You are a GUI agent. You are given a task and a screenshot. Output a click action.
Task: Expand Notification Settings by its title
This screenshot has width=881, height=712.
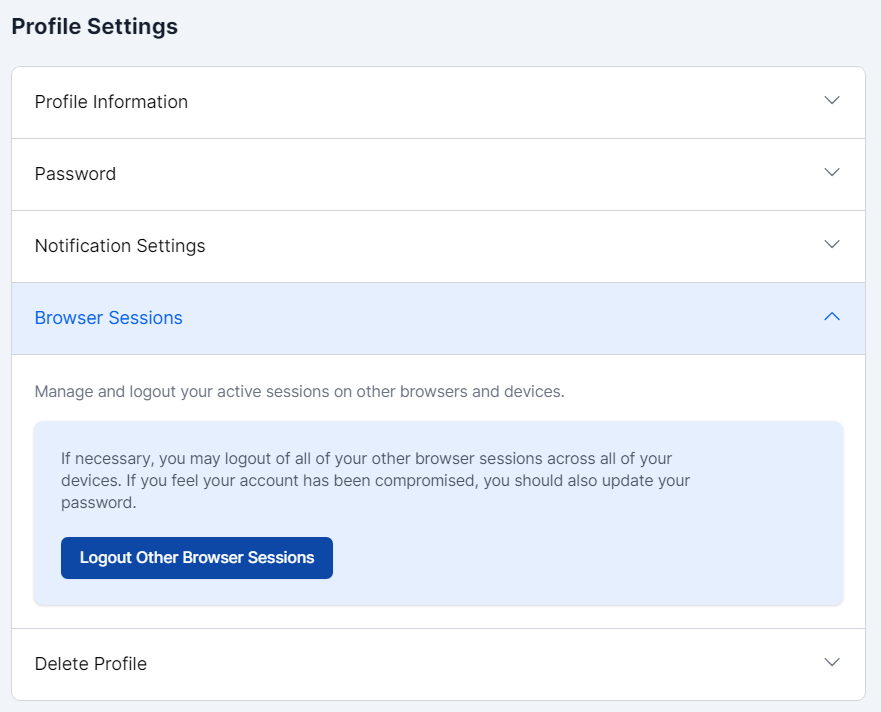pos(120,246)
